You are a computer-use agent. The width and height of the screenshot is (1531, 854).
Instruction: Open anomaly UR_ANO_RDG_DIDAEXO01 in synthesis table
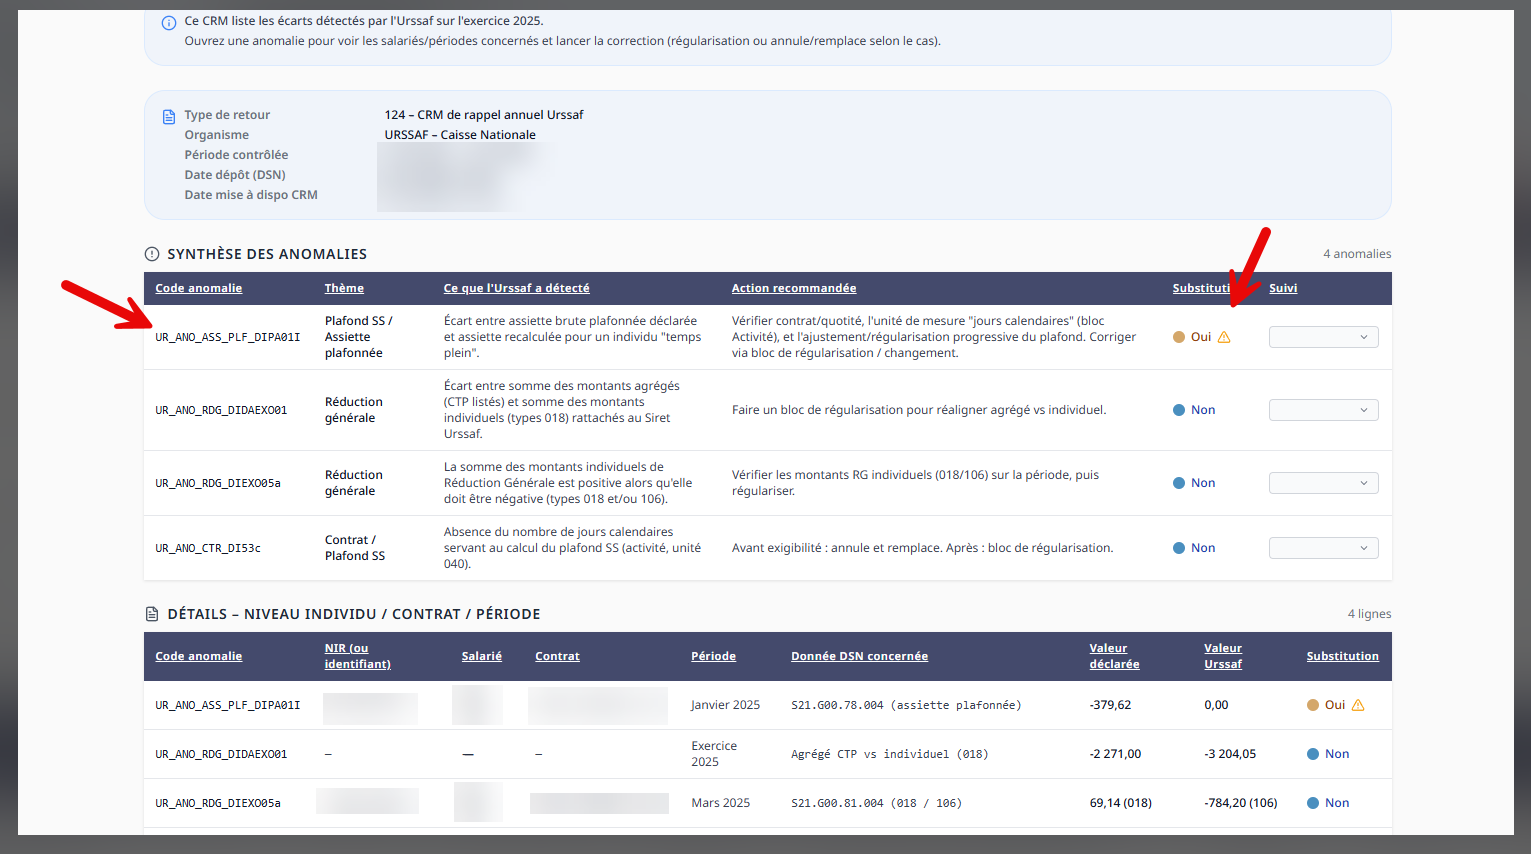coord(221,410)
